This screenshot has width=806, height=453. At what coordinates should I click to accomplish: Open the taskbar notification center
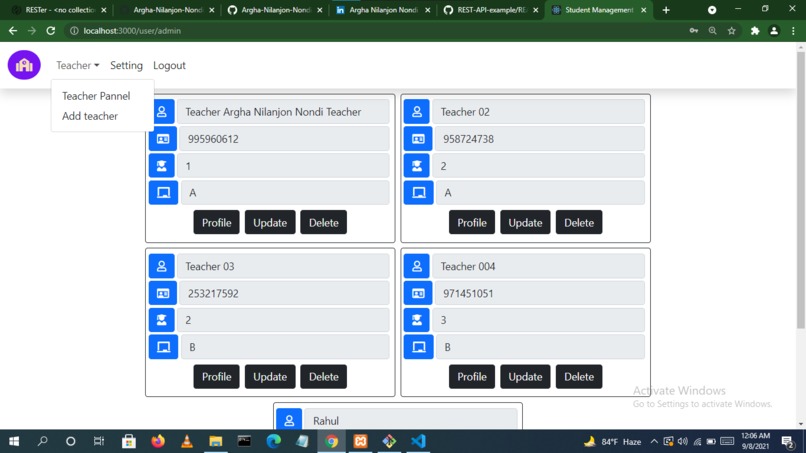tap(787, 441)
